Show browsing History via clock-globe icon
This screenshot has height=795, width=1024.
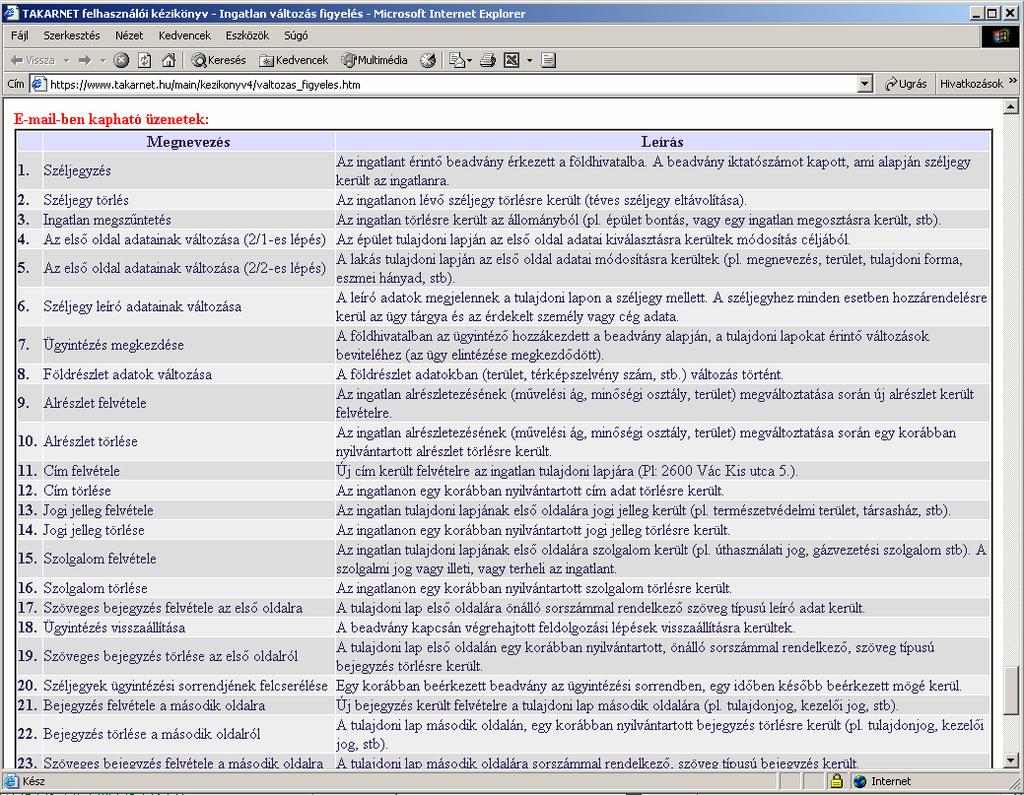428,61
